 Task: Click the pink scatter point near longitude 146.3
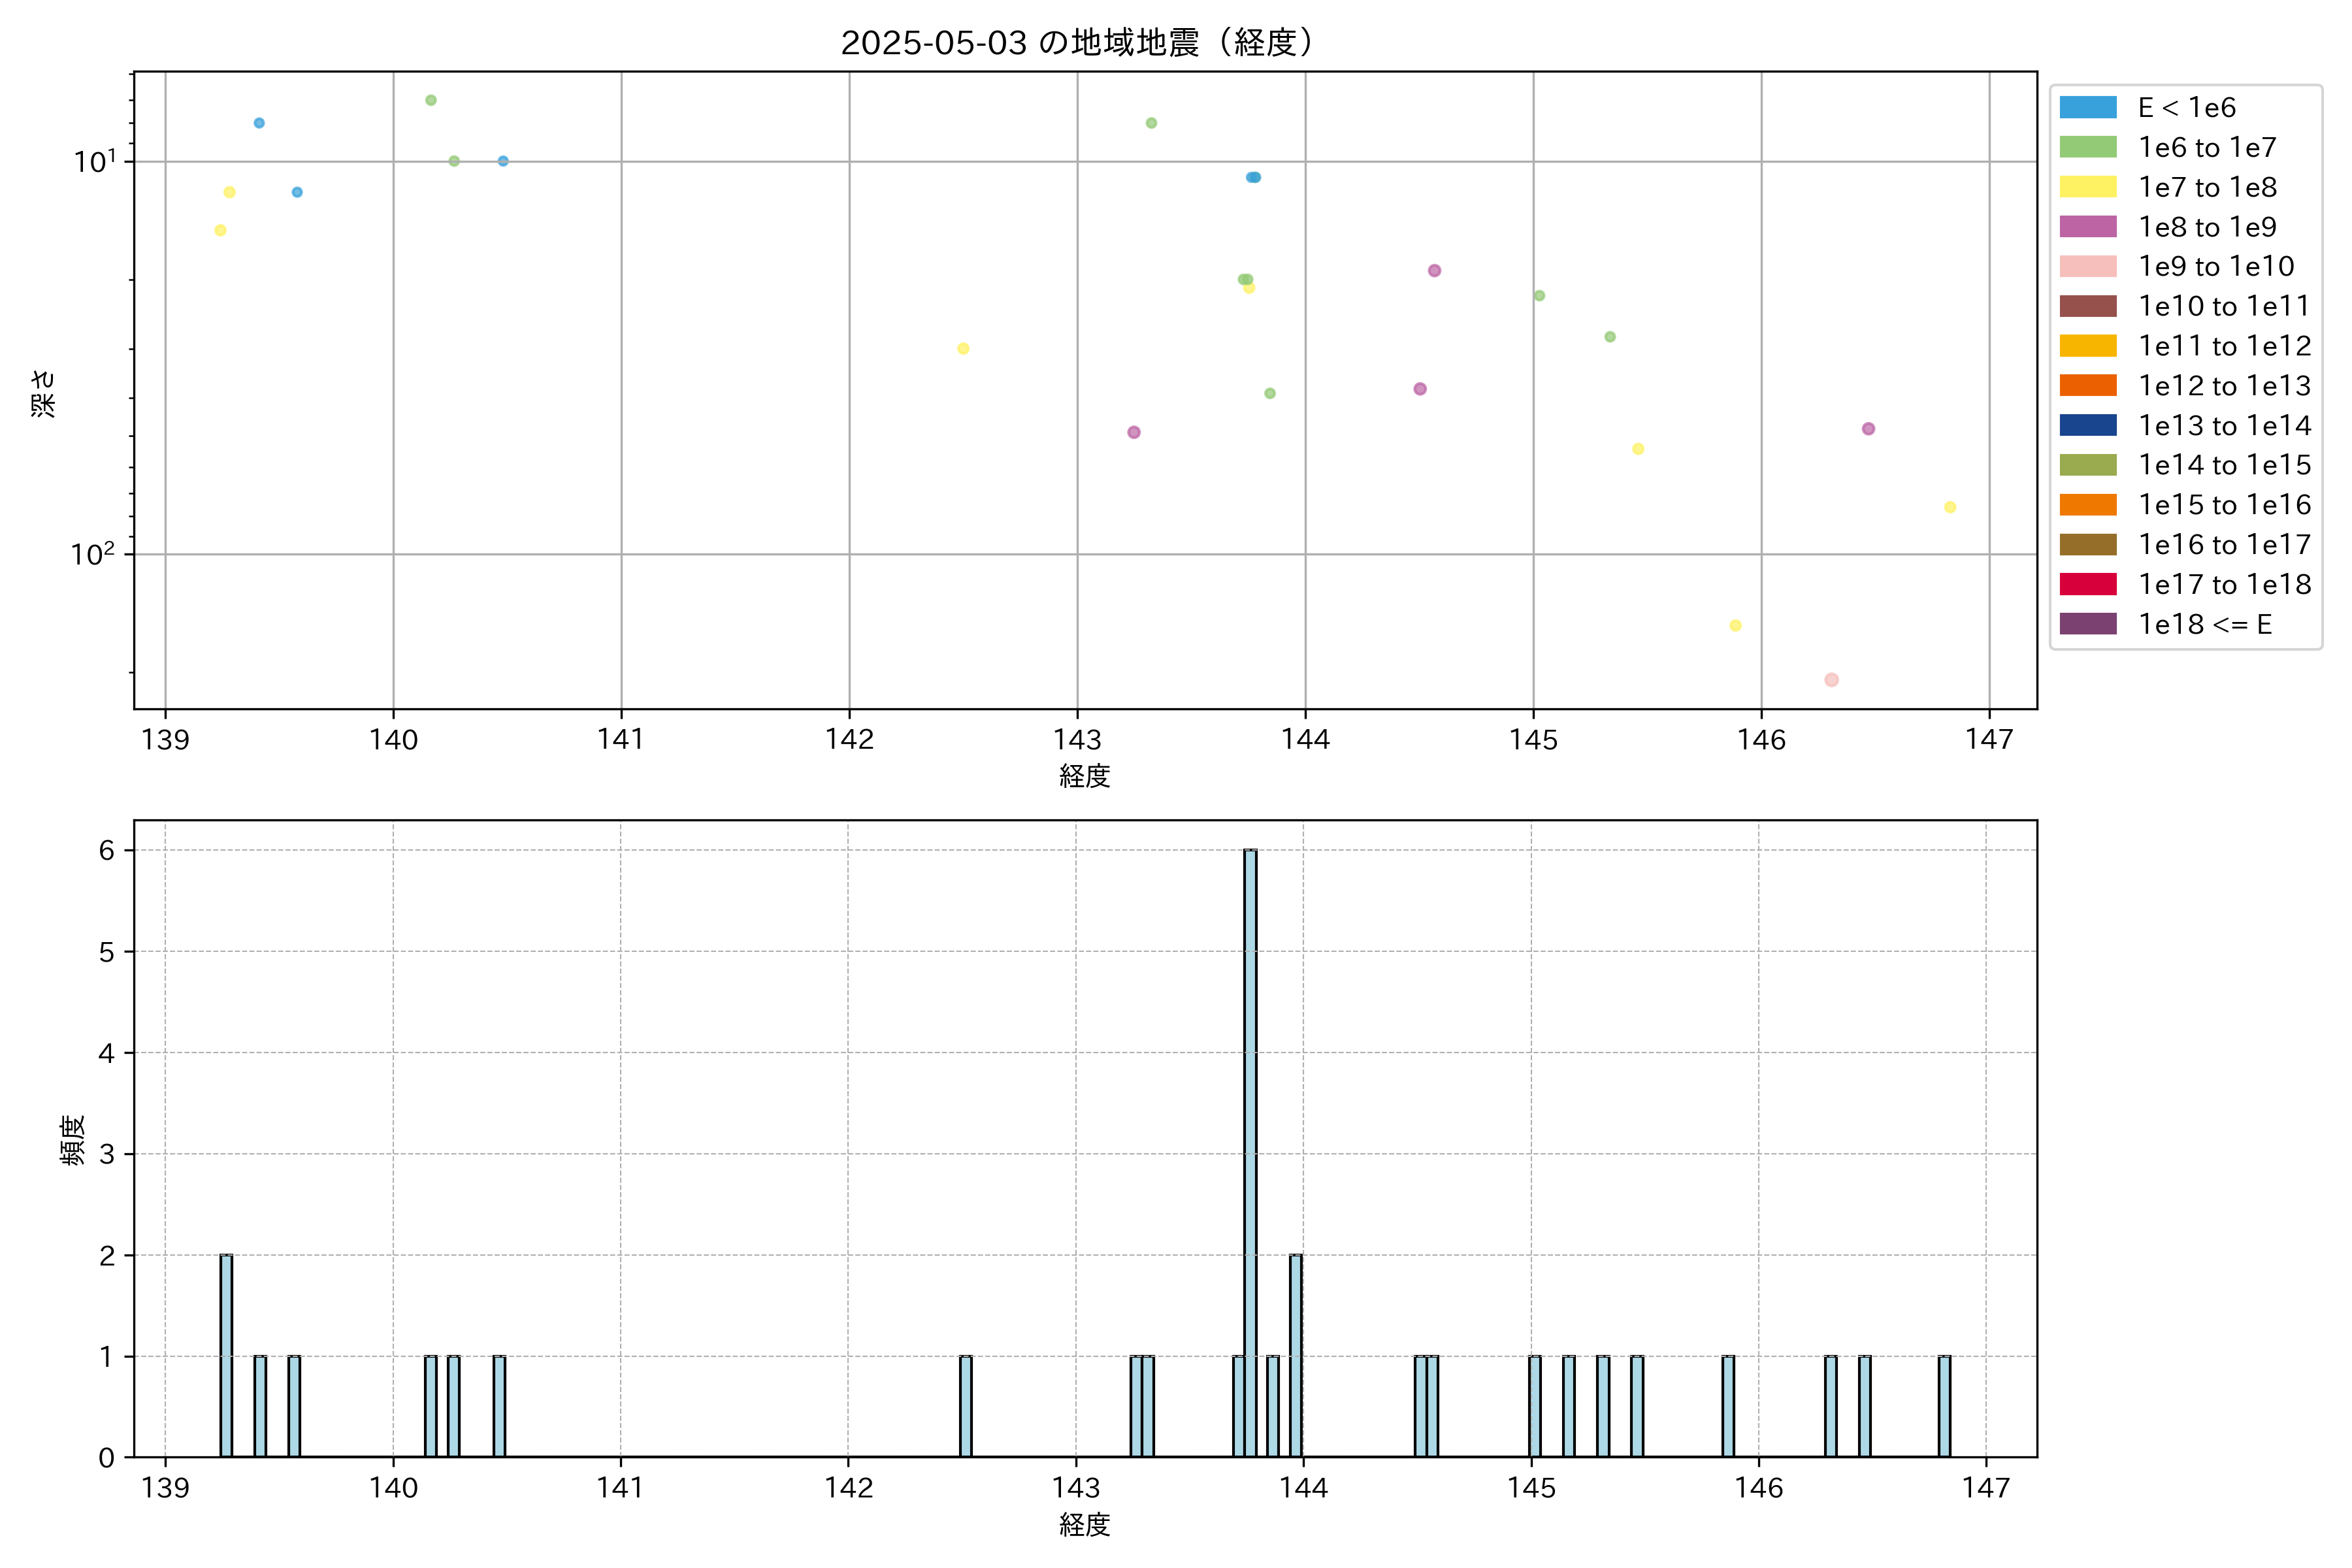pyautogui.click(x=1831, y=680)
